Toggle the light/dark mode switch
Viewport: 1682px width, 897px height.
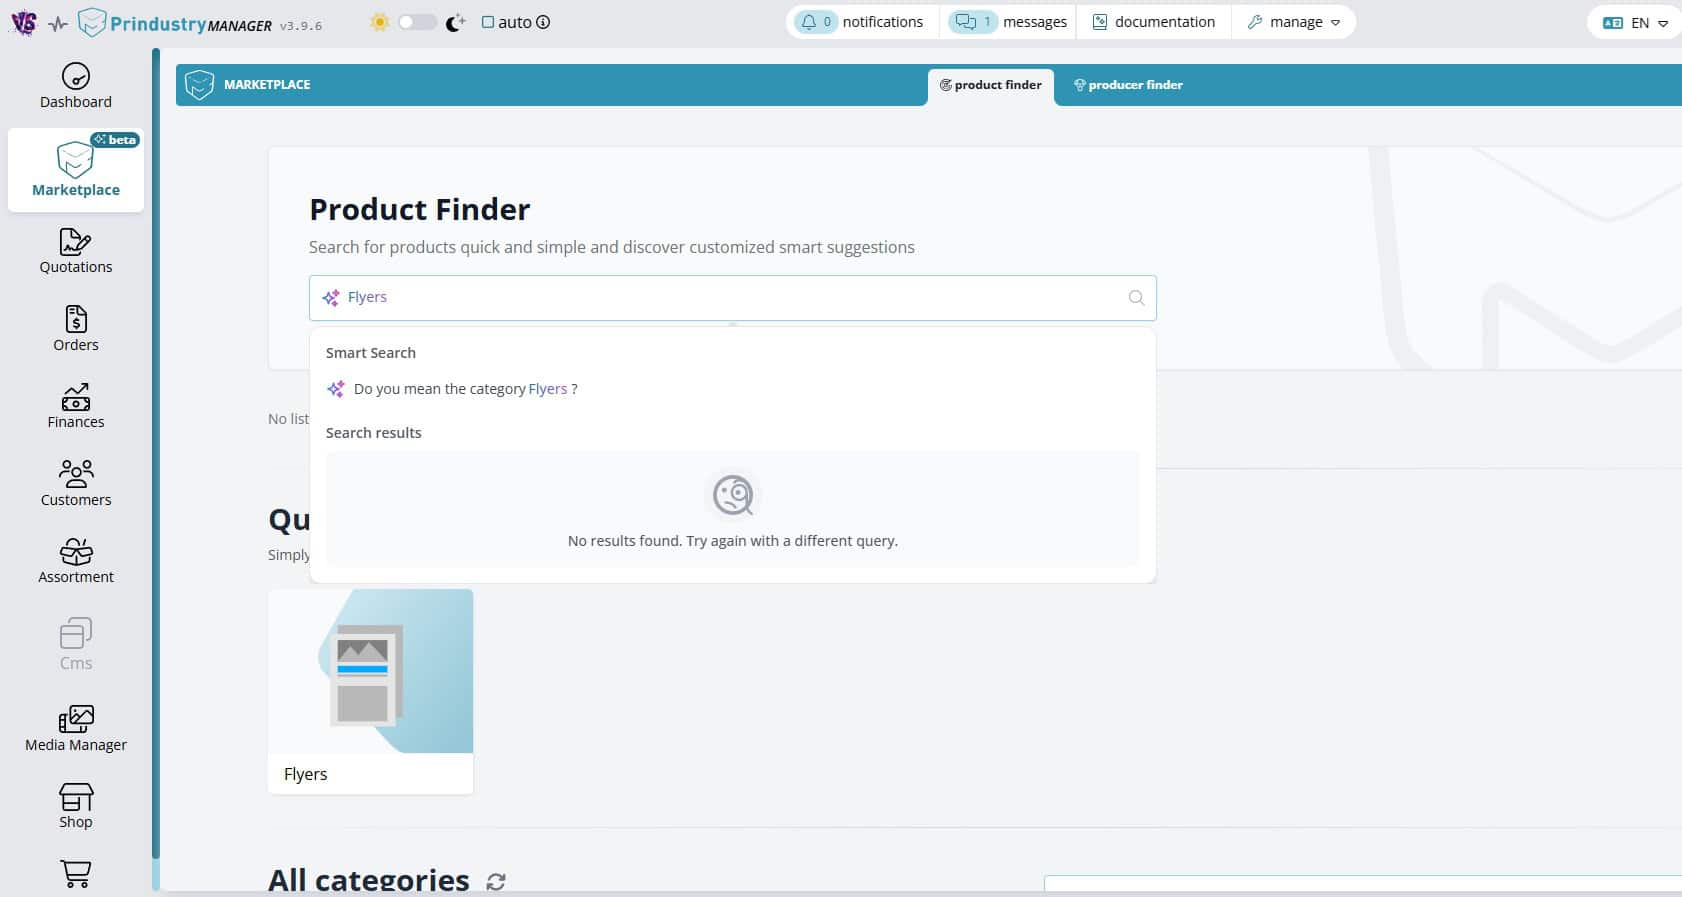click(x=417, y=22)
